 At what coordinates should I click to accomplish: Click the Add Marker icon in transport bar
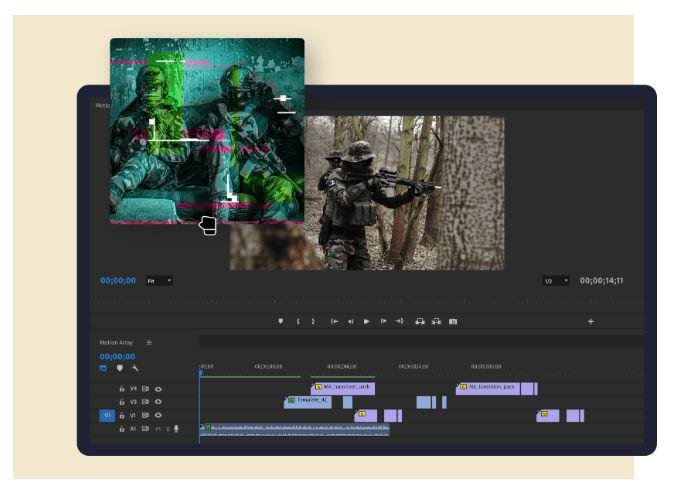pyautogui.click(x=281, y=321)
